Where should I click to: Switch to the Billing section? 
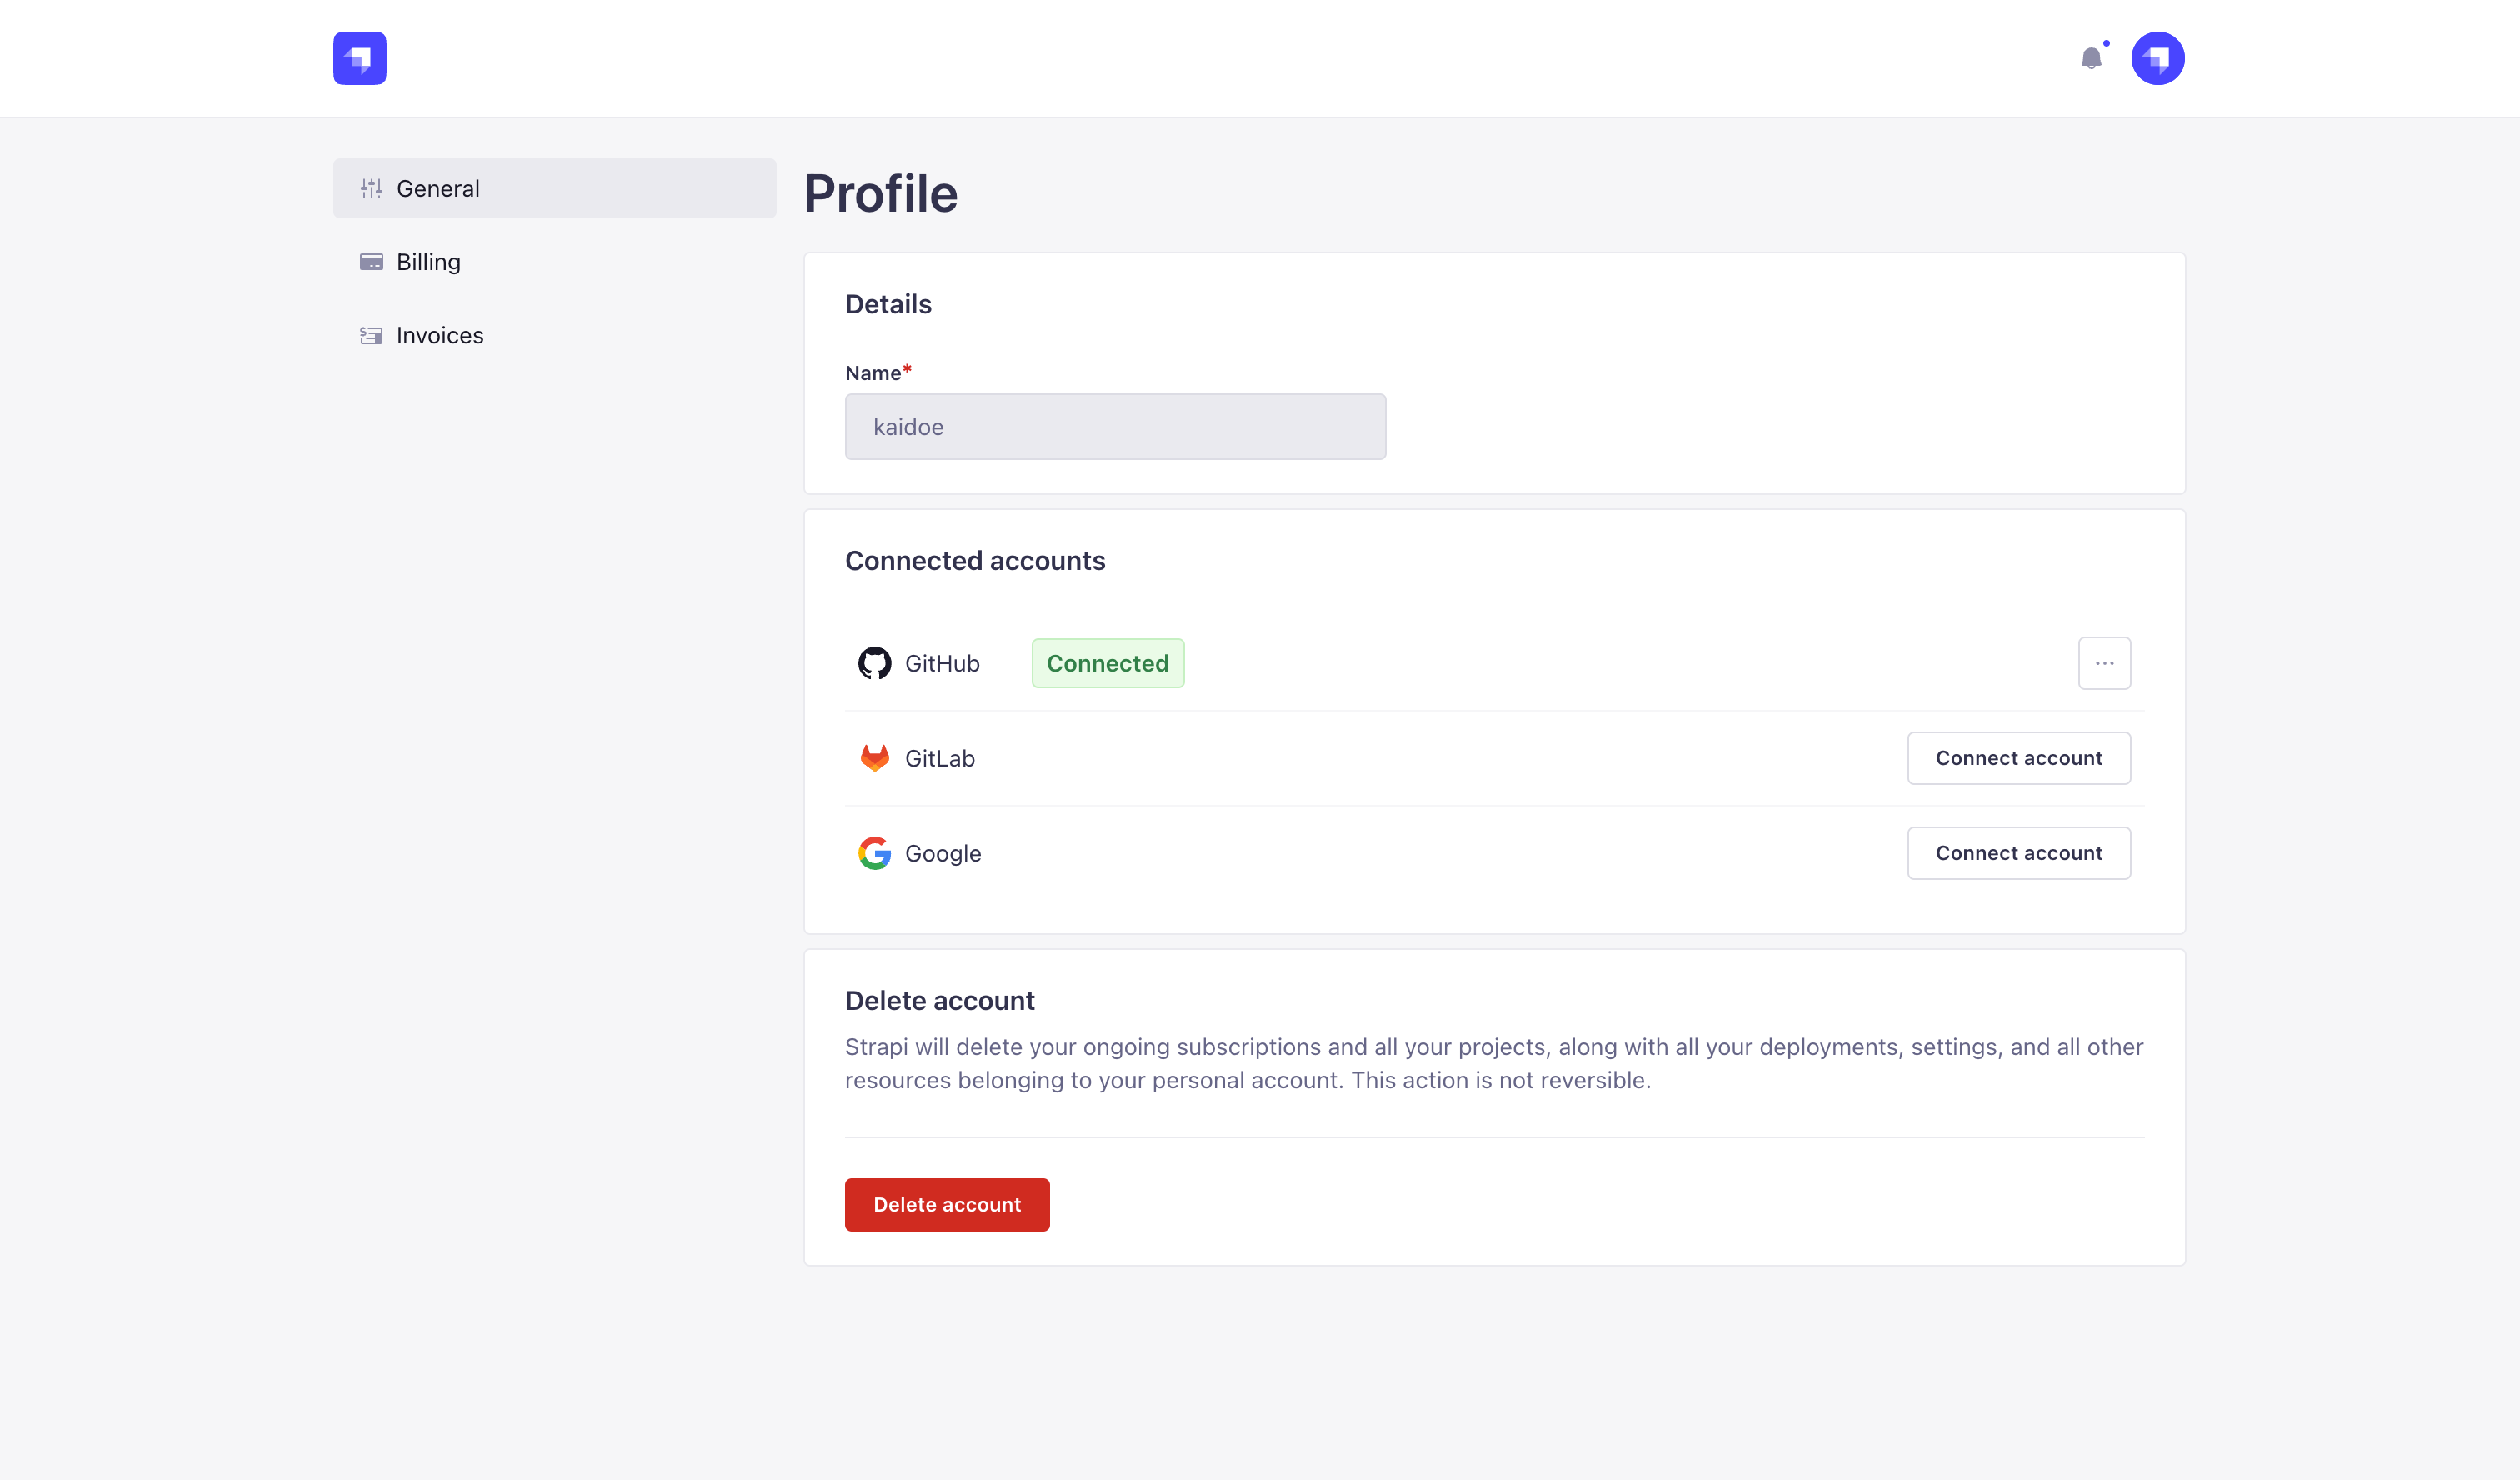point(428,262)
